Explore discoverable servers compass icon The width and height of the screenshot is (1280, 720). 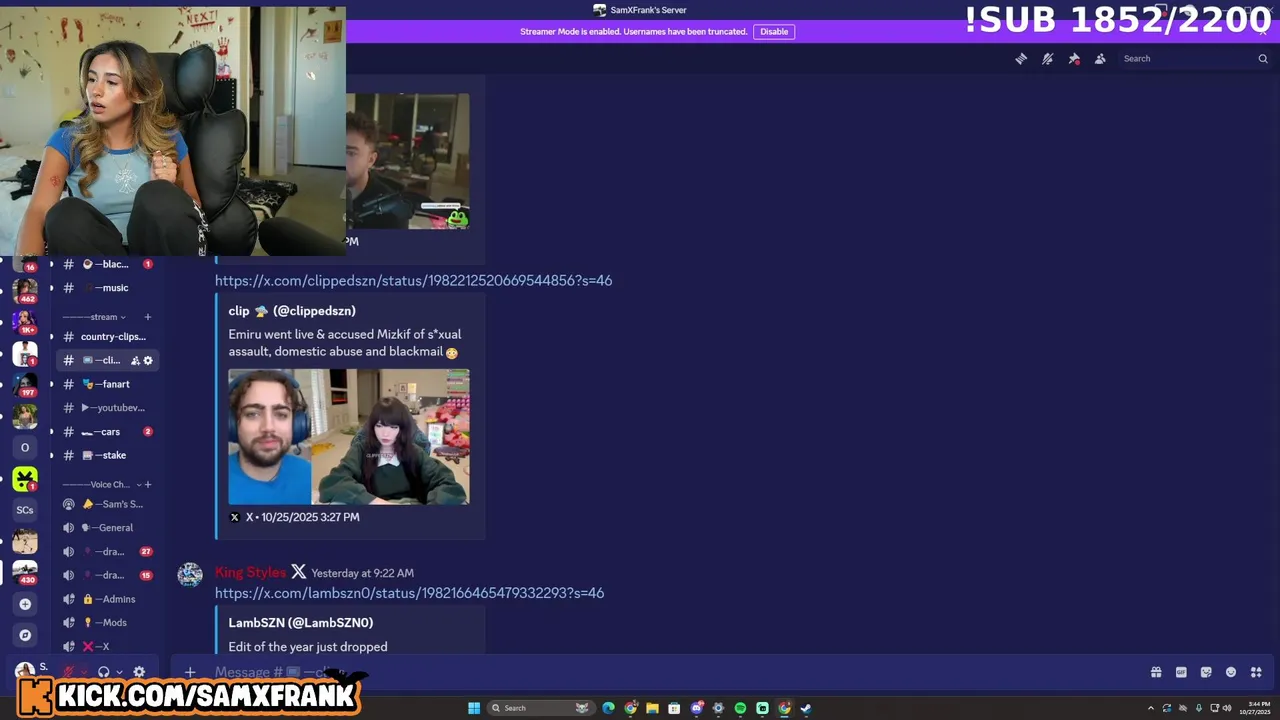[25, 635]
